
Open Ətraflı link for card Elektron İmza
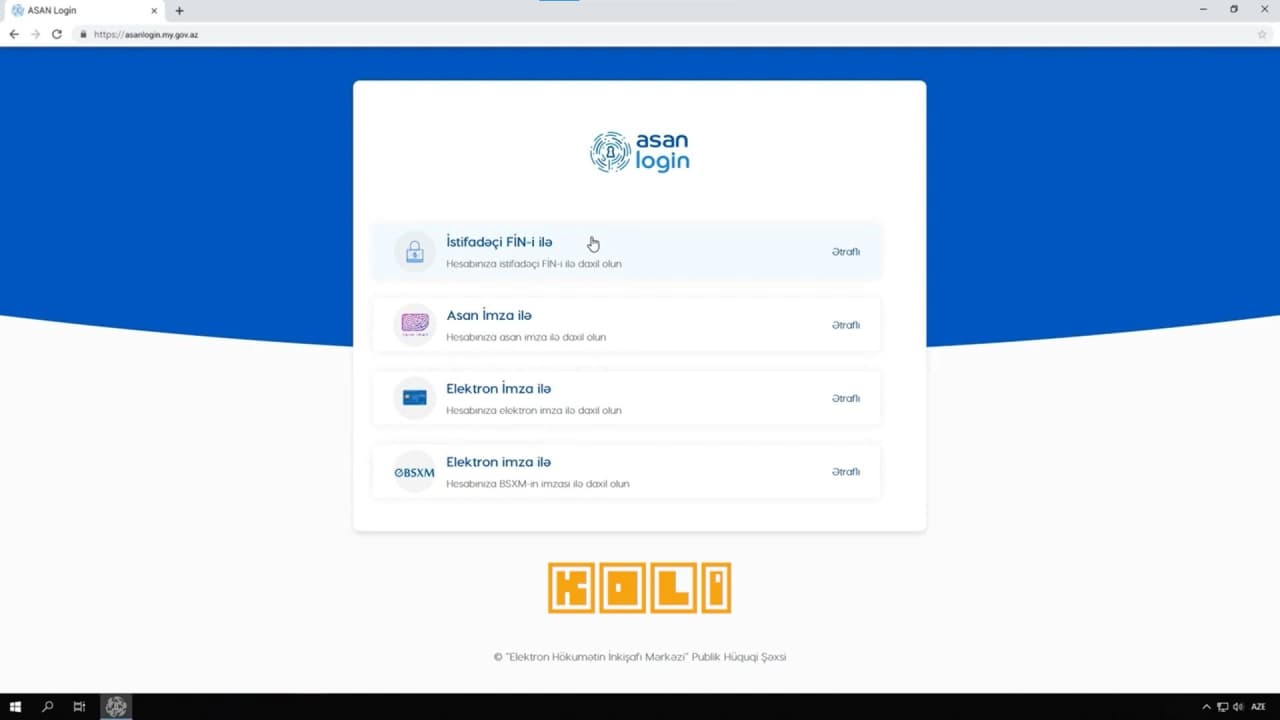click(x=846, y=398)
